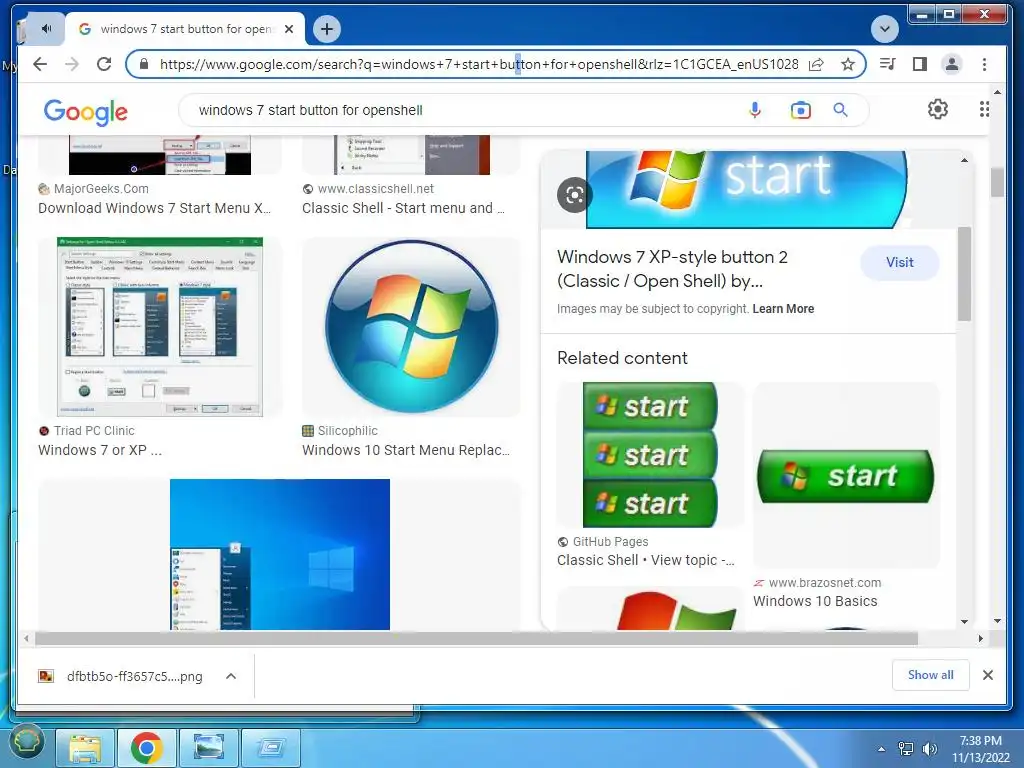Select Windows orb image from Silicophilic
Screen dimensions: 1024x768
click(x=411, y=327)
